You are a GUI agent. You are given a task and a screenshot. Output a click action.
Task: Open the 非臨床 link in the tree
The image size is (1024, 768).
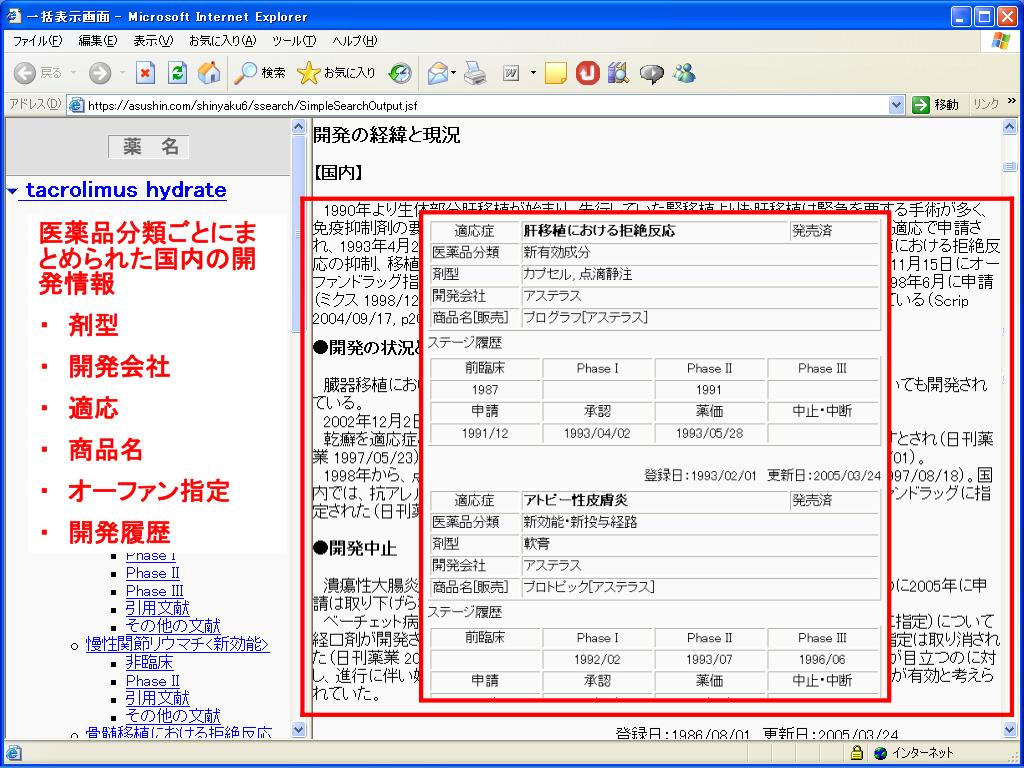tap(150, 663)
